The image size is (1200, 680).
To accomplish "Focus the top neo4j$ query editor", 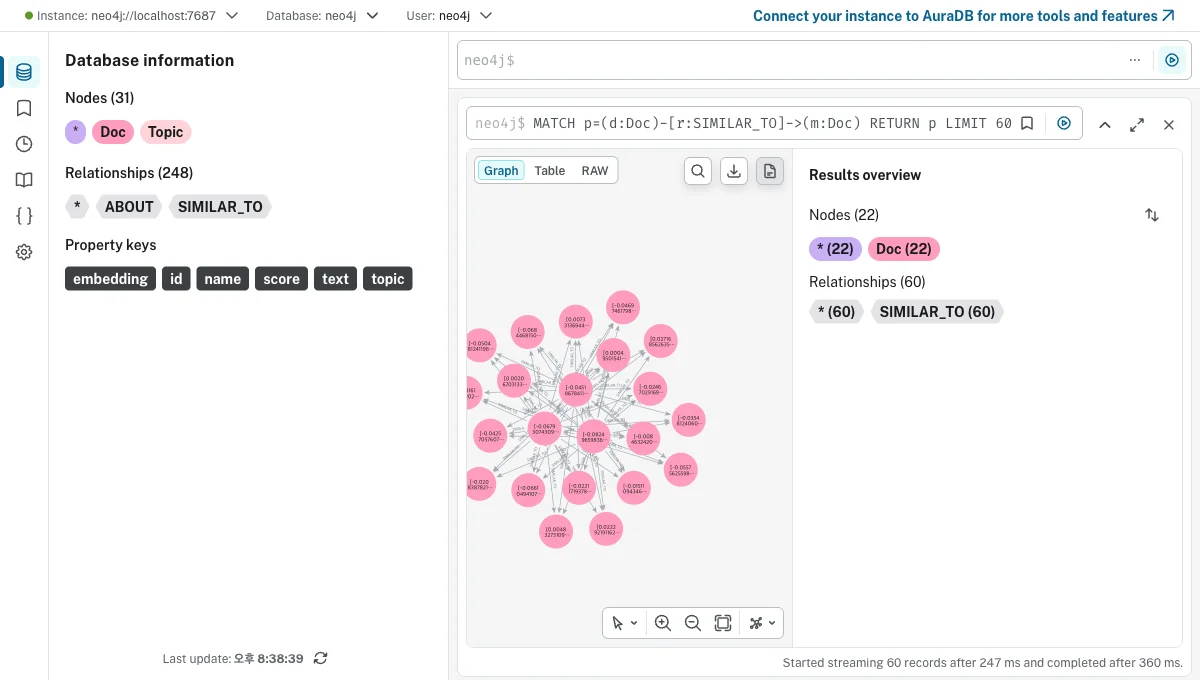I will pos(790,60).
